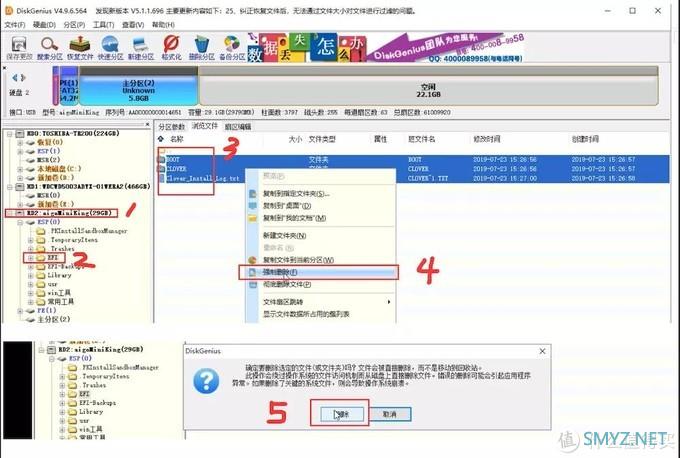680x458 pixels.
Task: Open the 查看(V) menu
Action: (133, 25)
